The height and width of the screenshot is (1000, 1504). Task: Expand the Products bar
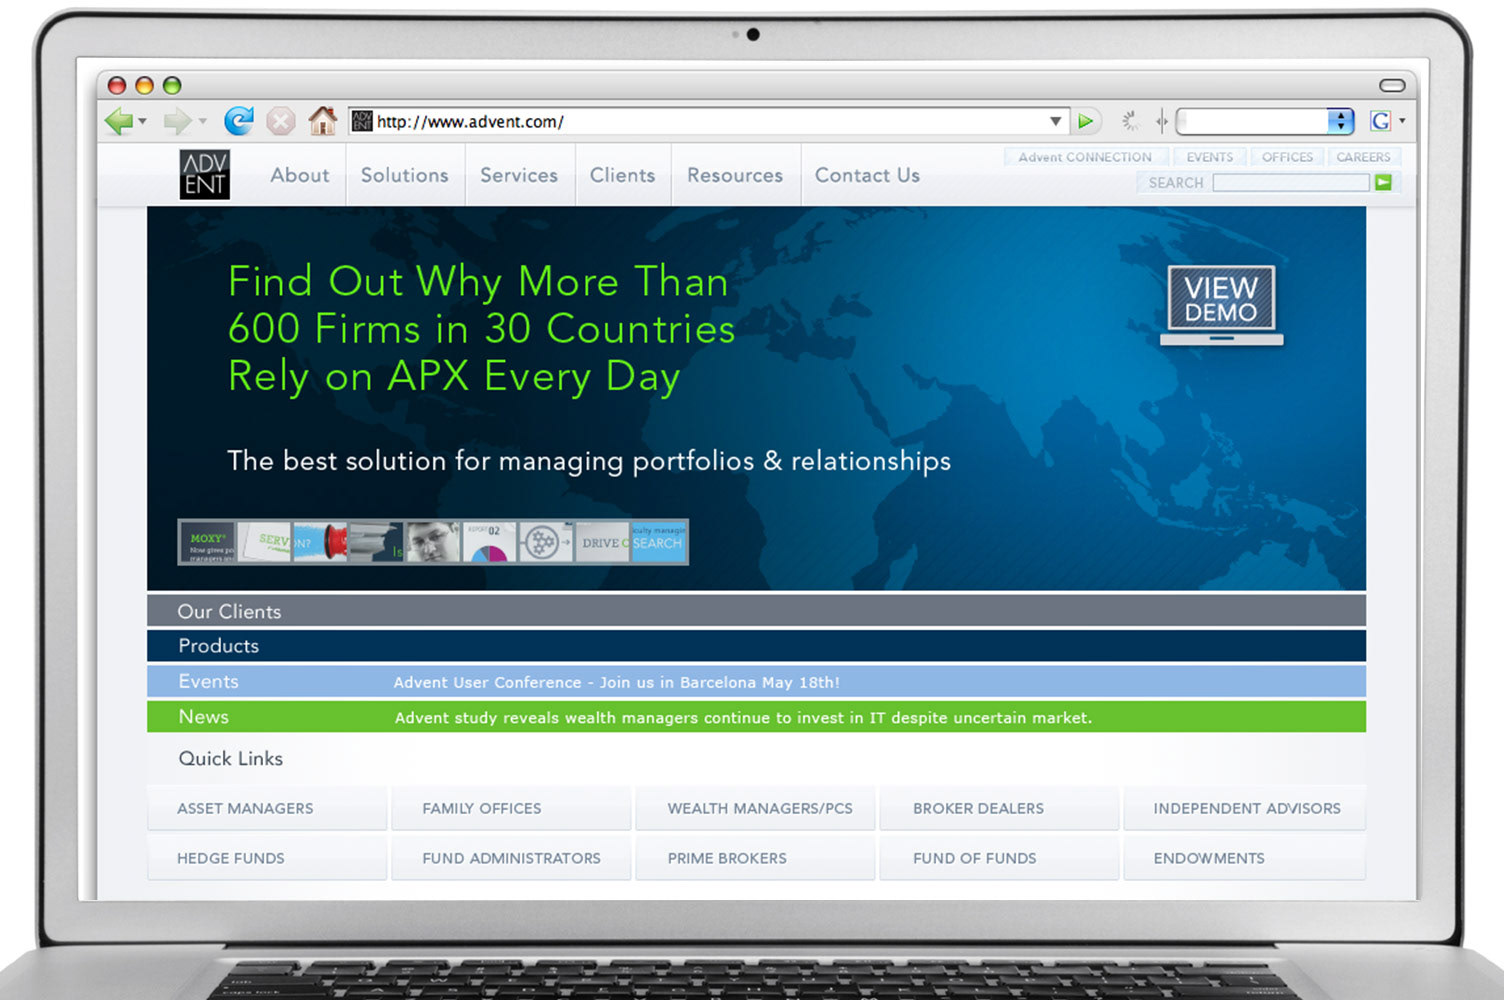[756, 646]
